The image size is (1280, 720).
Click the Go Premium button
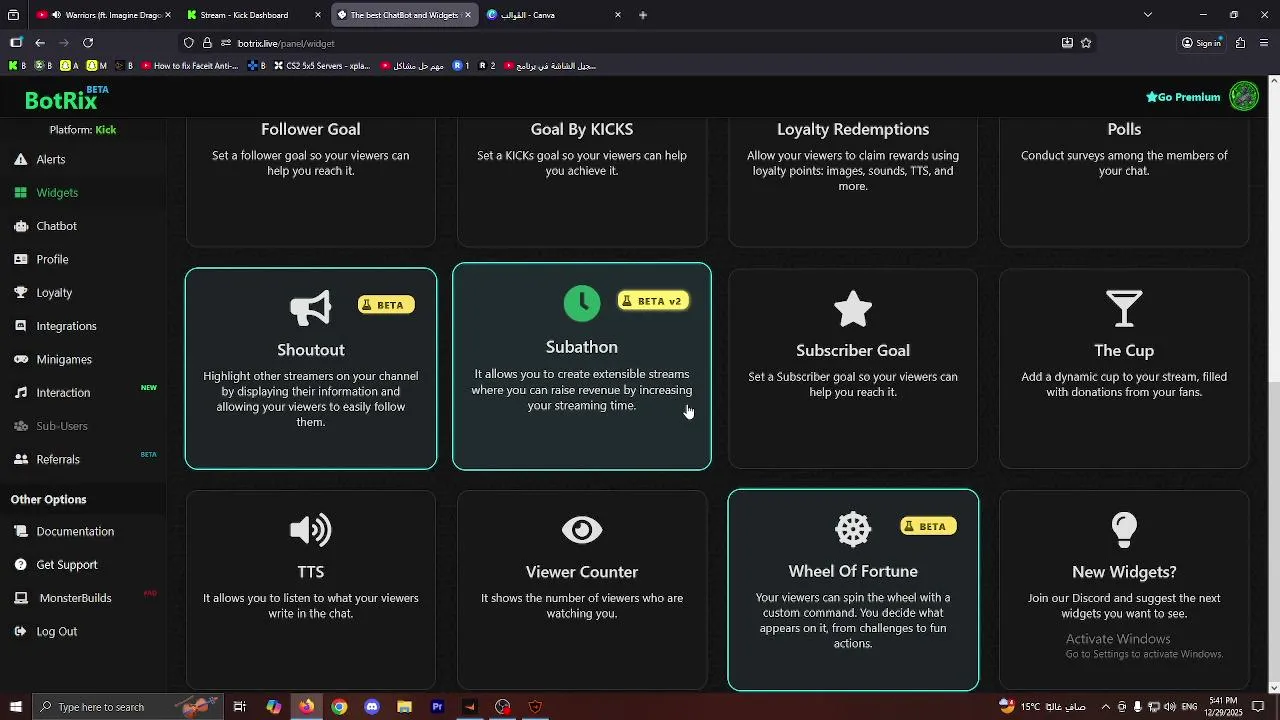click(1183, 97)
